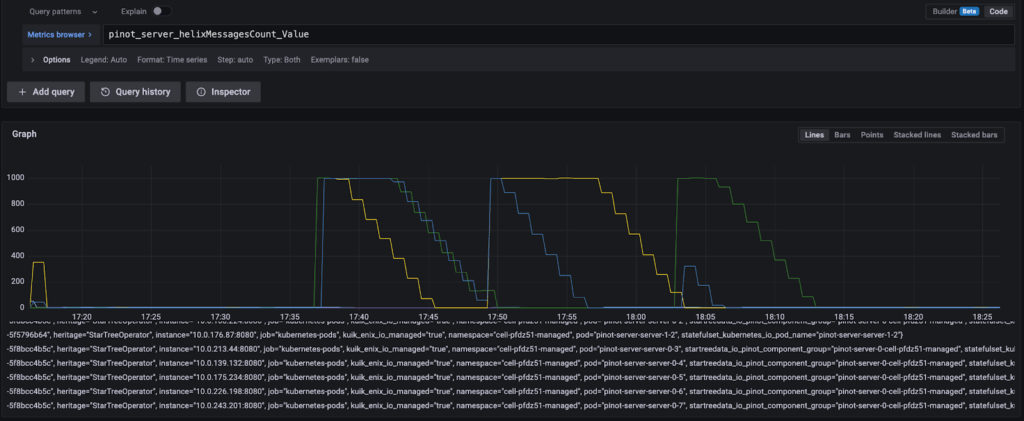This screenshot has height=421, width=1024.
Task: Choose the Stacked lines graph style
Action: click(x=917, y=134)
